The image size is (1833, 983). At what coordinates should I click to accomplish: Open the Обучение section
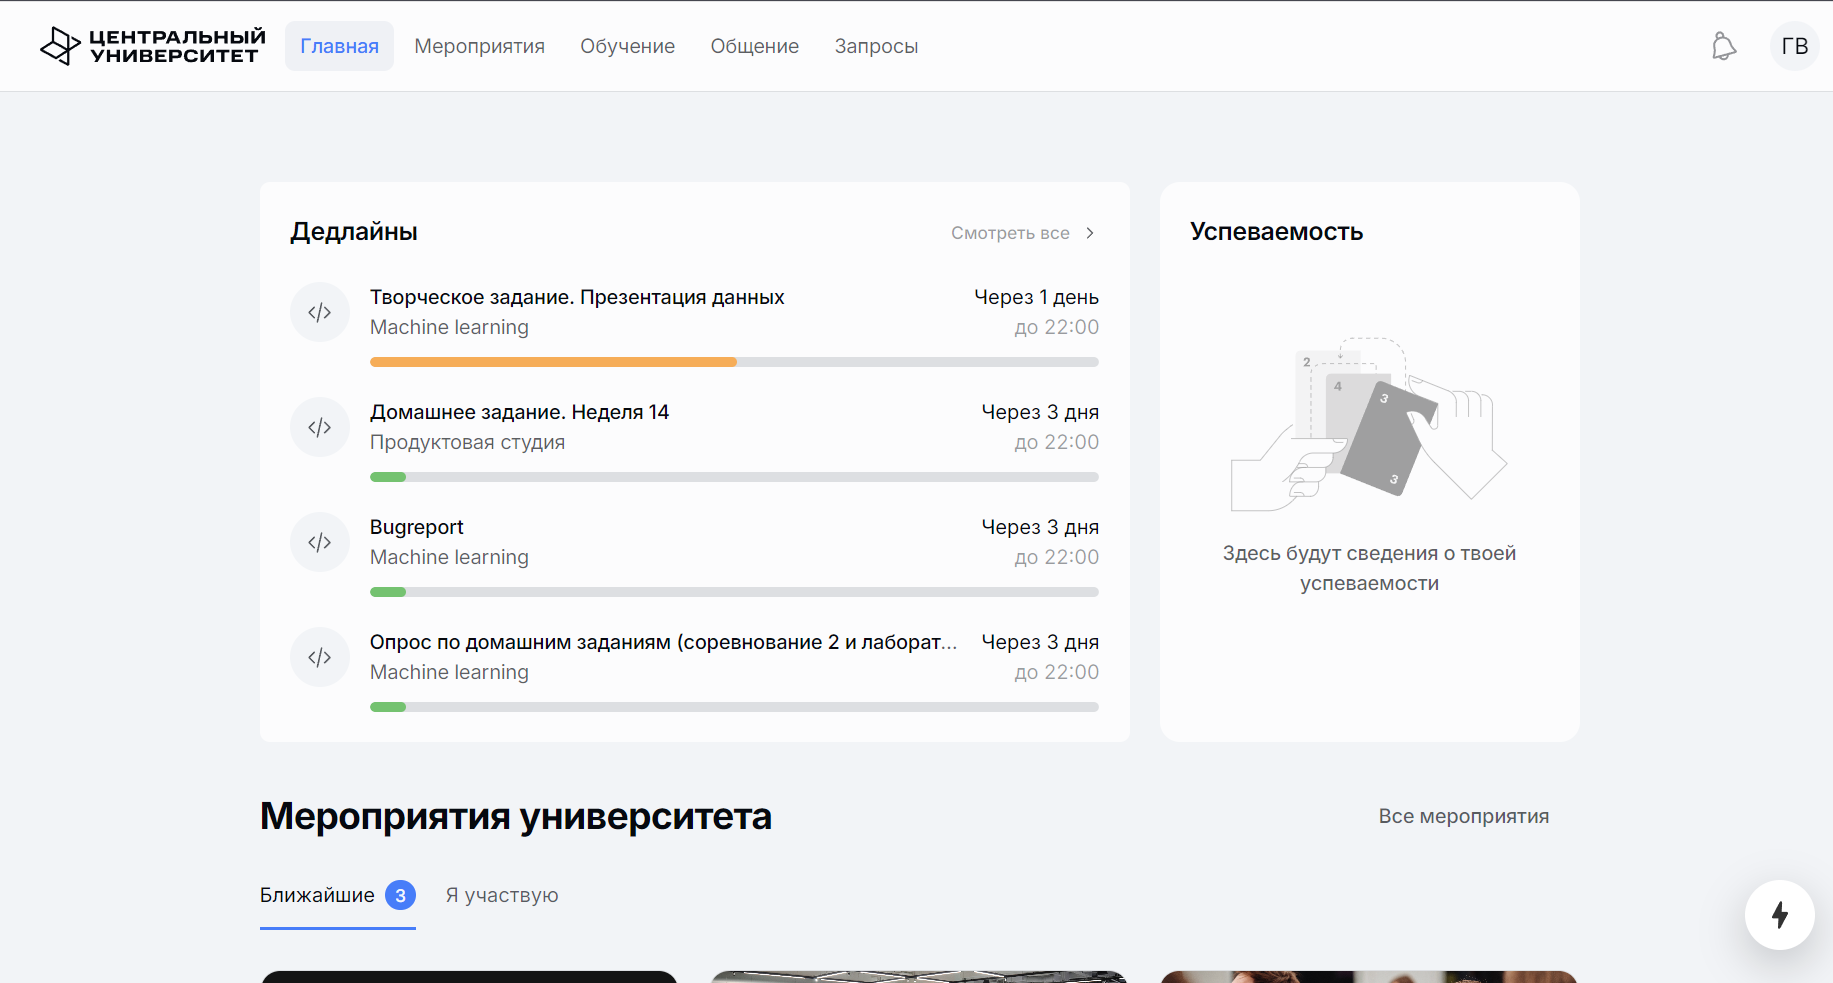pyautogui.click(x=627, y=46)
